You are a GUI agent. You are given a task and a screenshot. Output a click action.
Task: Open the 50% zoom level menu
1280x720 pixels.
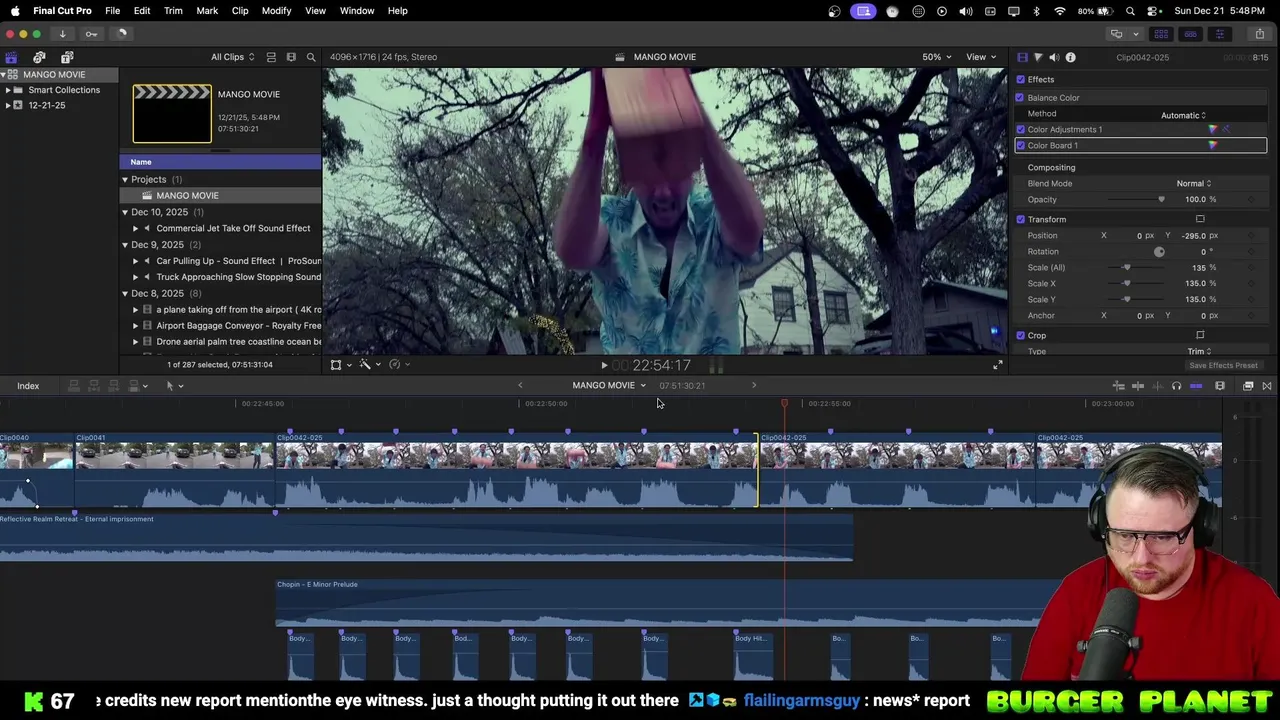pyautogui.click(x=937, y=57)
